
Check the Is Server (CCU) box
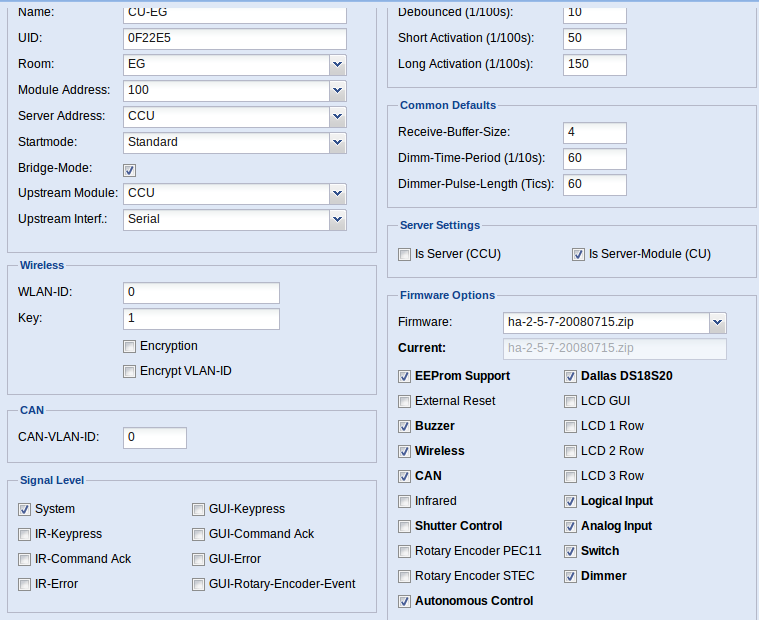tap(404, 255)
